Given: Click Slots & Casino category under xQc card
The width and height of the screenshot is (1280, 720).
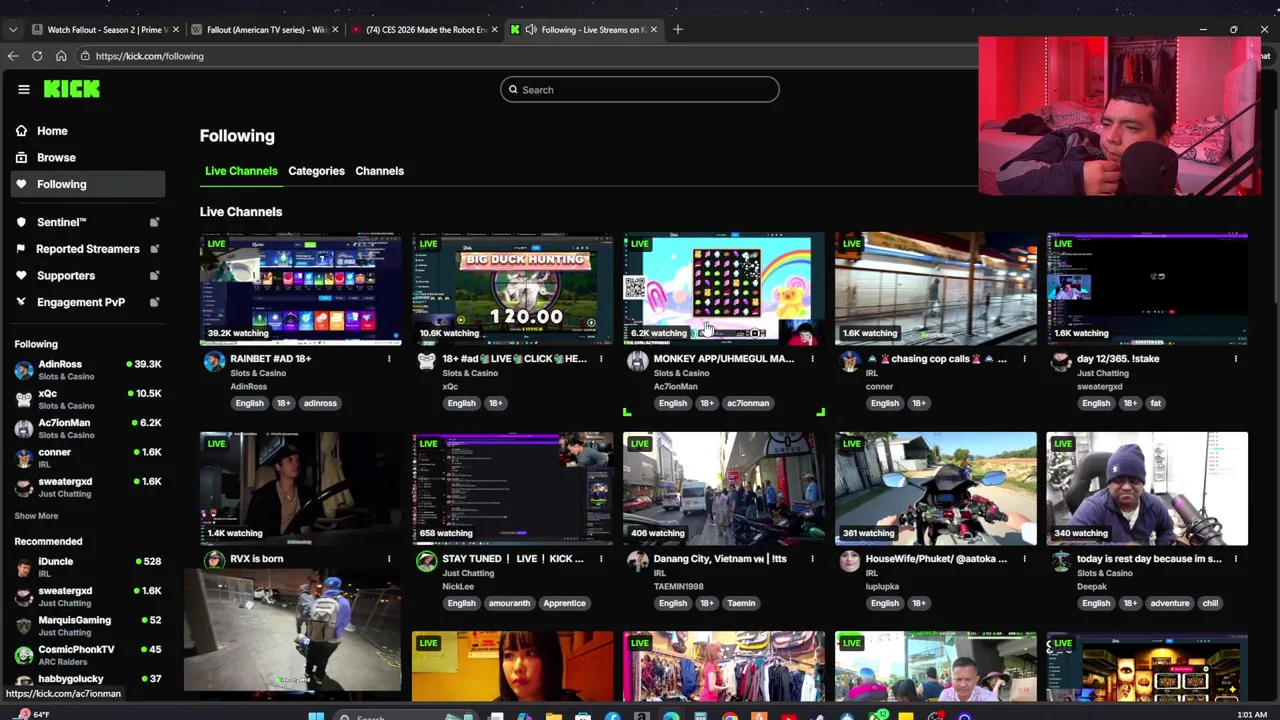Looking at the screenshot, I should pyautogui.click(x=470, y=373).
